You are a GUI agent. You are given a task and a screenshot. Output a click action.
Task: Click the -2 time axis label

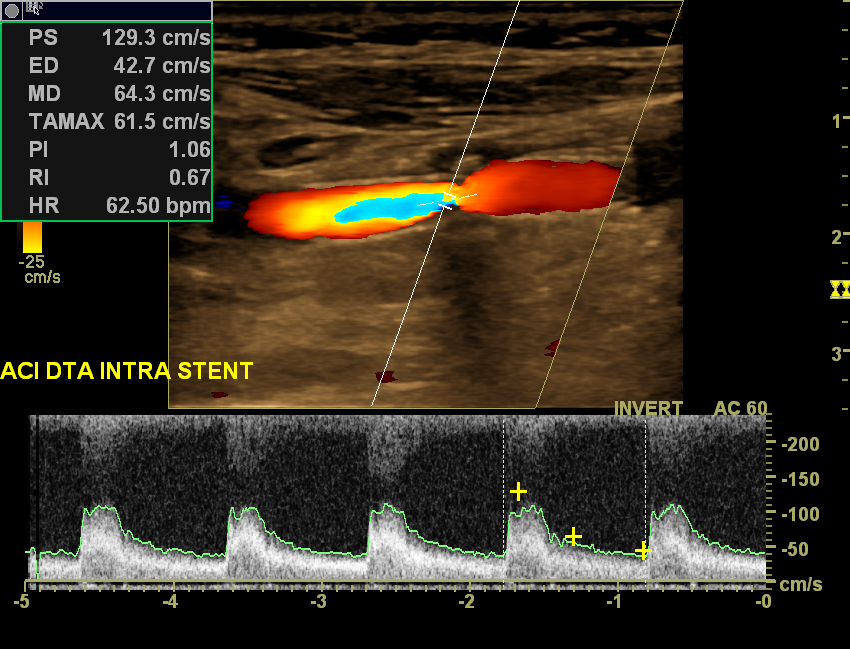click(467, 601)
